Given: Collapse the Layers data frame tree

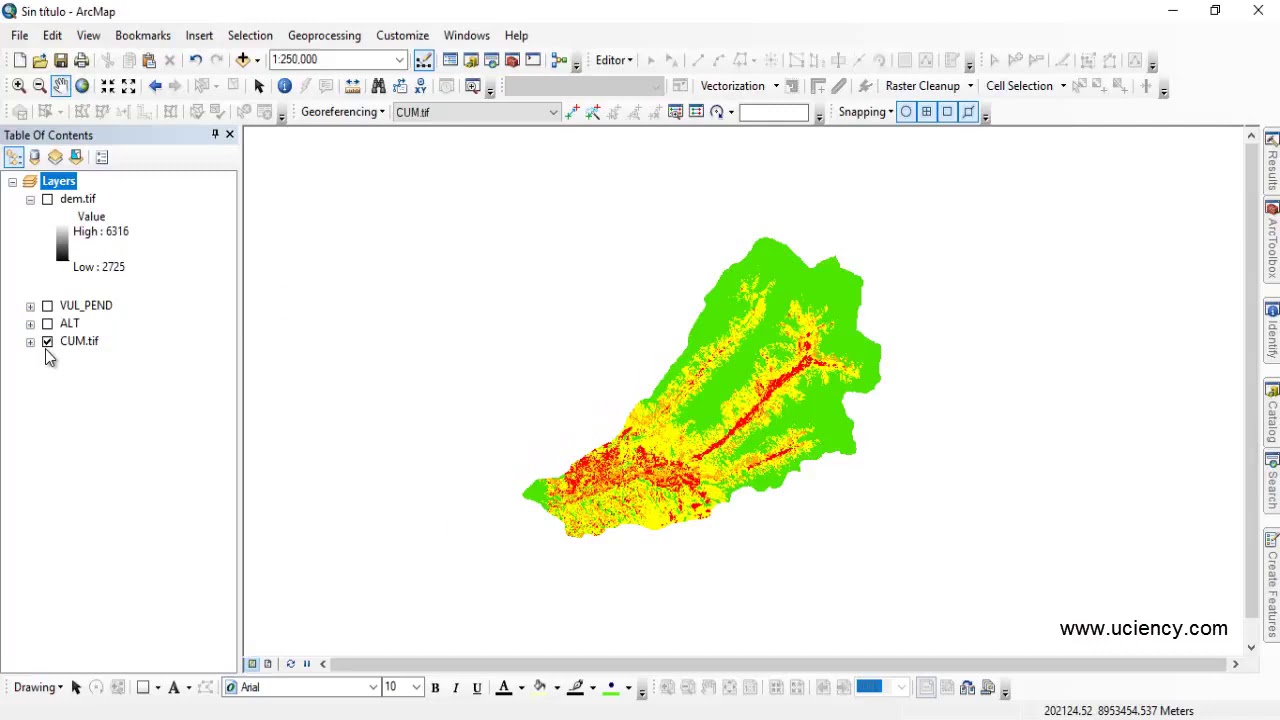Looking at the screenshot, I should point(12,182).
